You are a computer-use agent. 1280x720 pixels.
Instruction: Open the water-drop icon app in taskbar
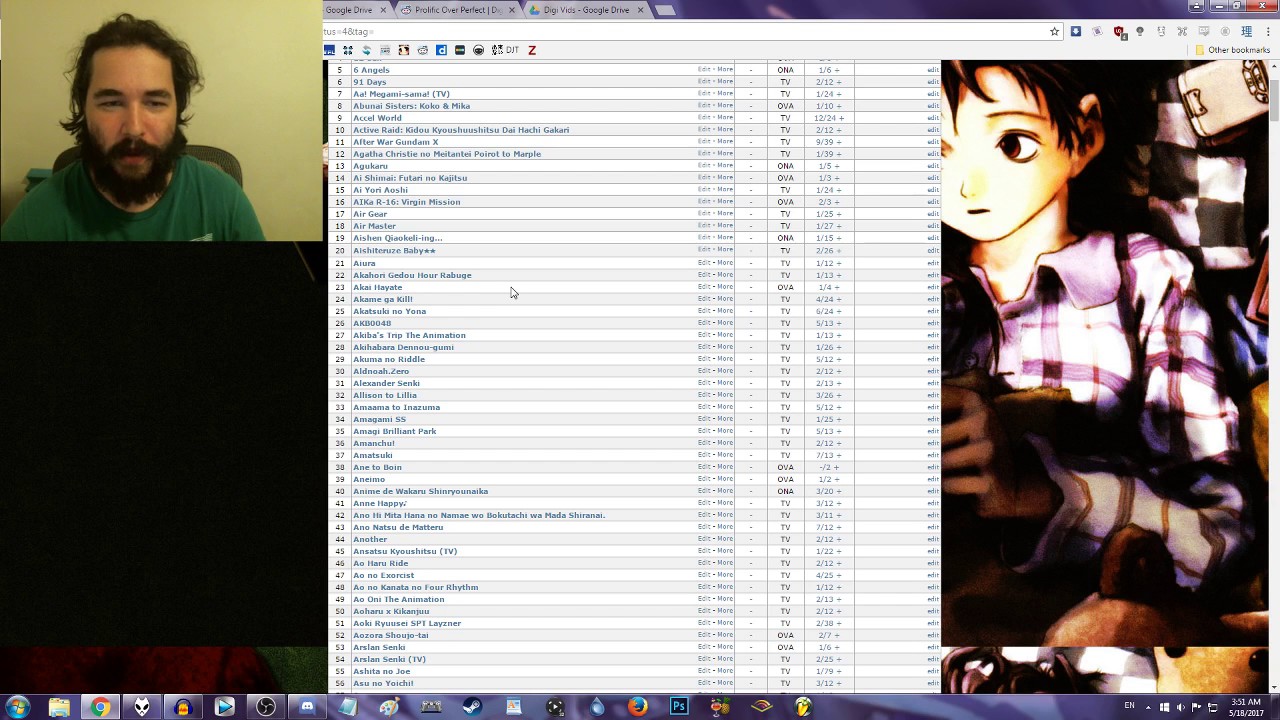[x=597, y=707]
